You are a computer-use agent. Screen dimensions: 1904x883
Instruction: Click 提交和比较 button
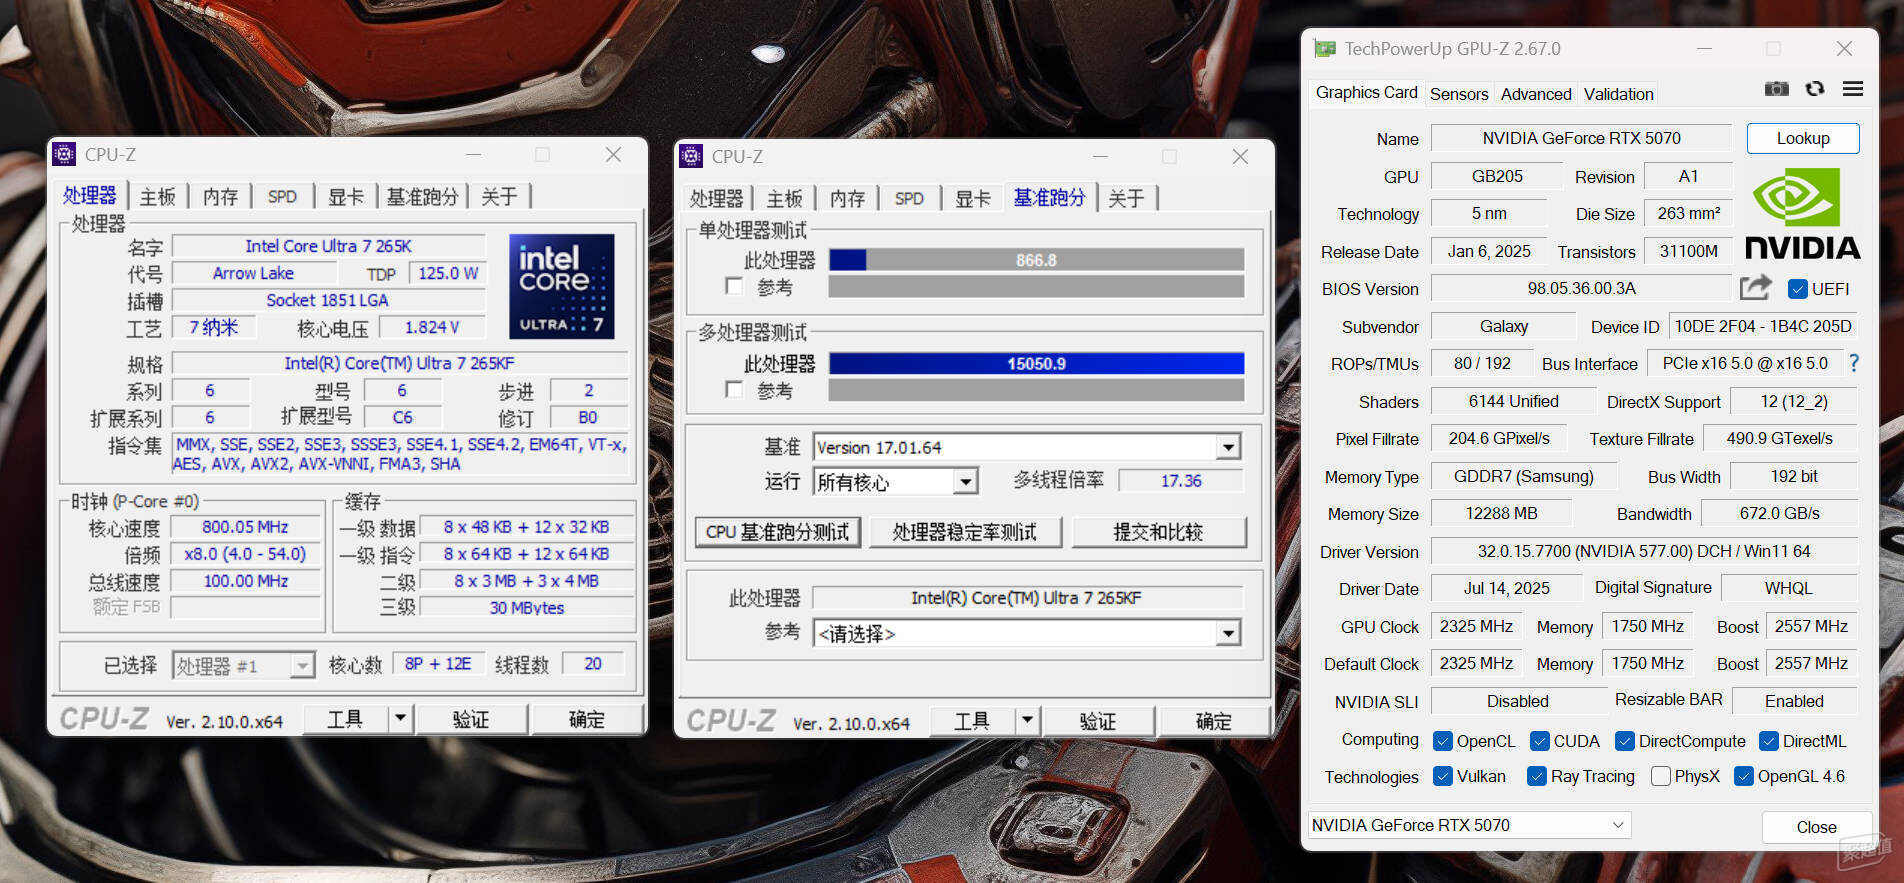[1158, 532]
